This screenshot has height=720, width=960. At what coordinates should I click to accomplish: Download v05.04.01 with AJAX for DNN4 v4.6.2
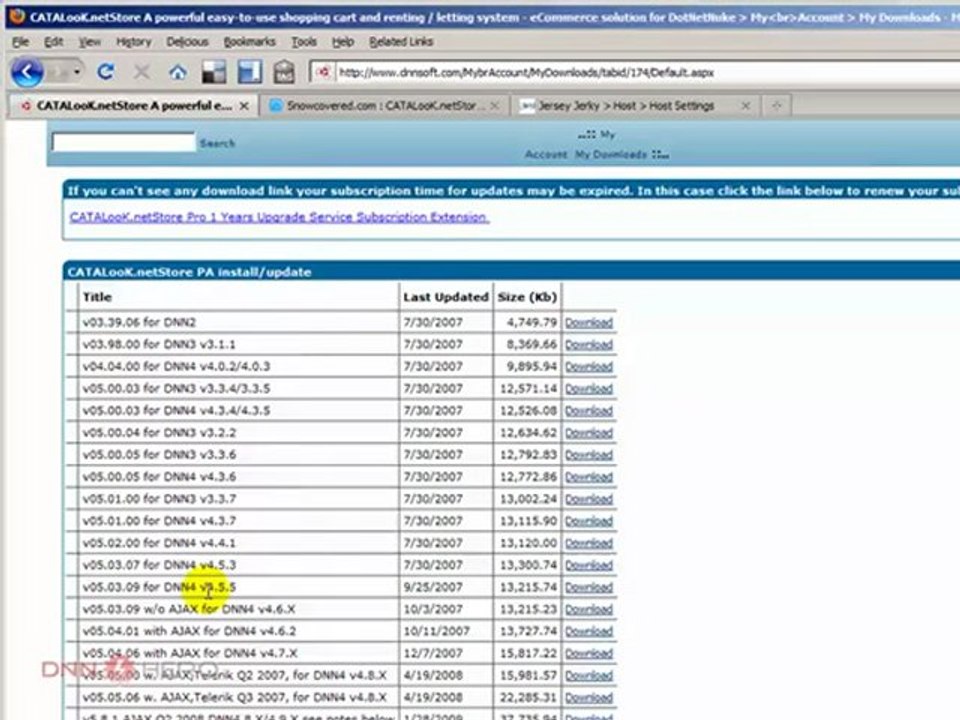pyautogui.click(x=588, y=631)
